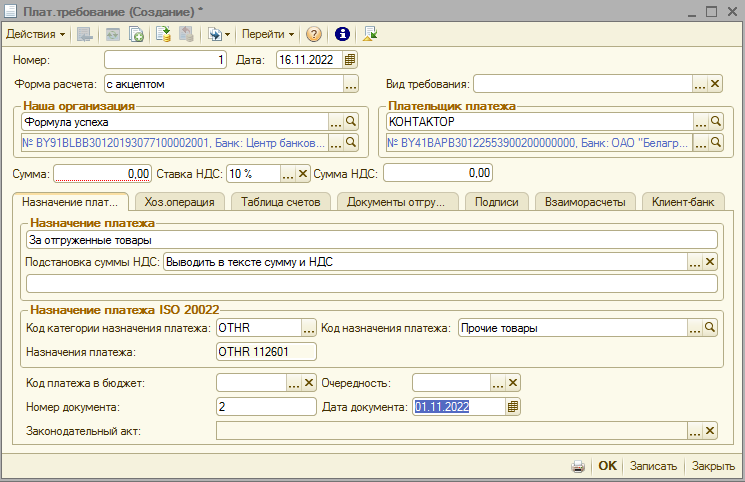Screen dimensions: 745x482
Task: Click the blue info icon in toolbar
Action: click(342, 34)
